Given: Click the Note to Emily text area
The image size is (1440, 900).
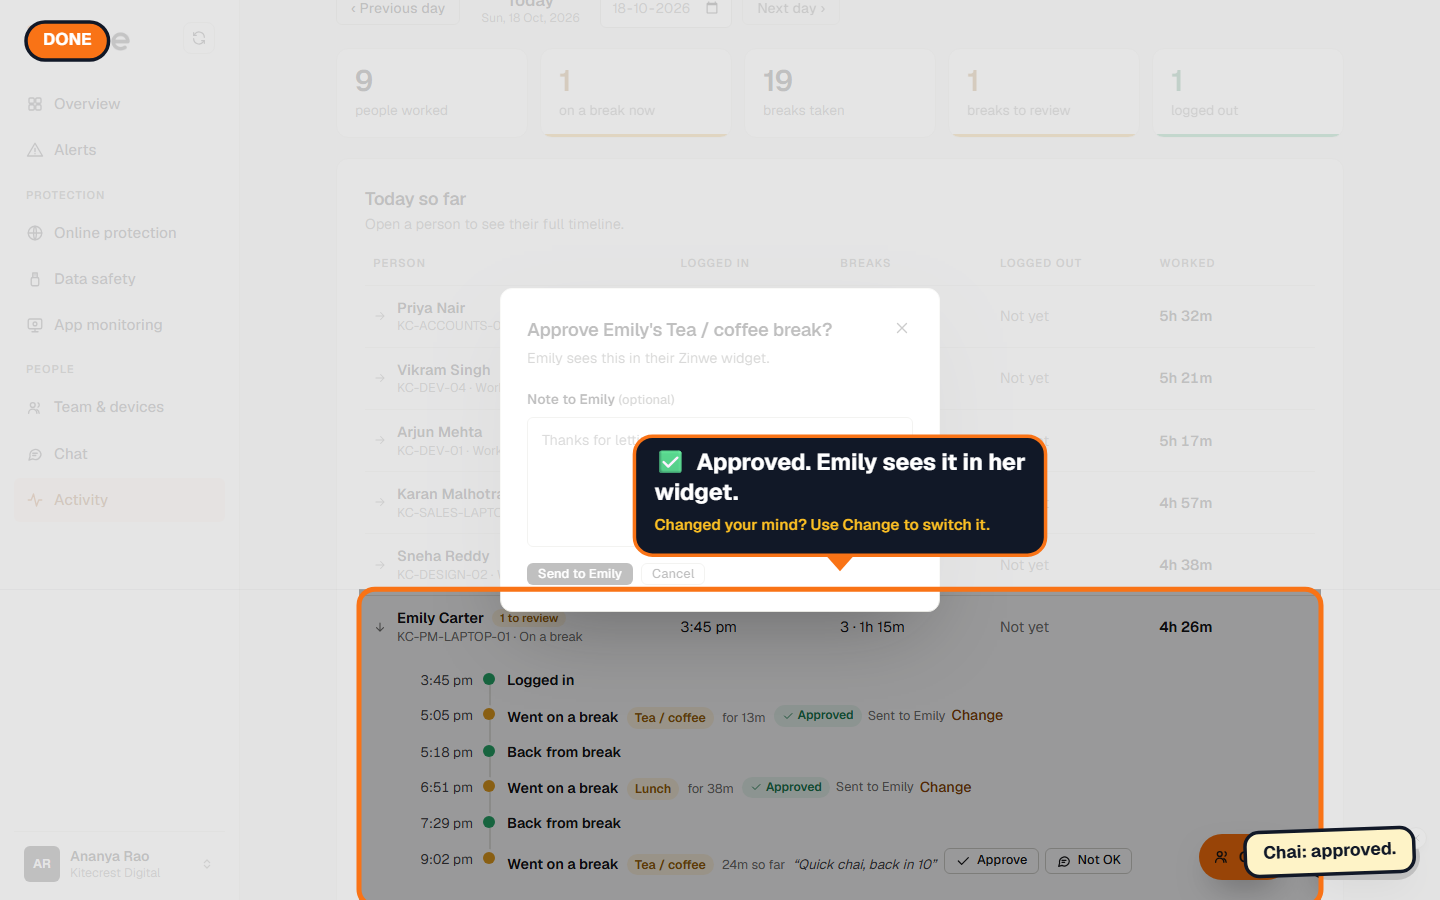Looking at the screenshot, I should point(720,482).
